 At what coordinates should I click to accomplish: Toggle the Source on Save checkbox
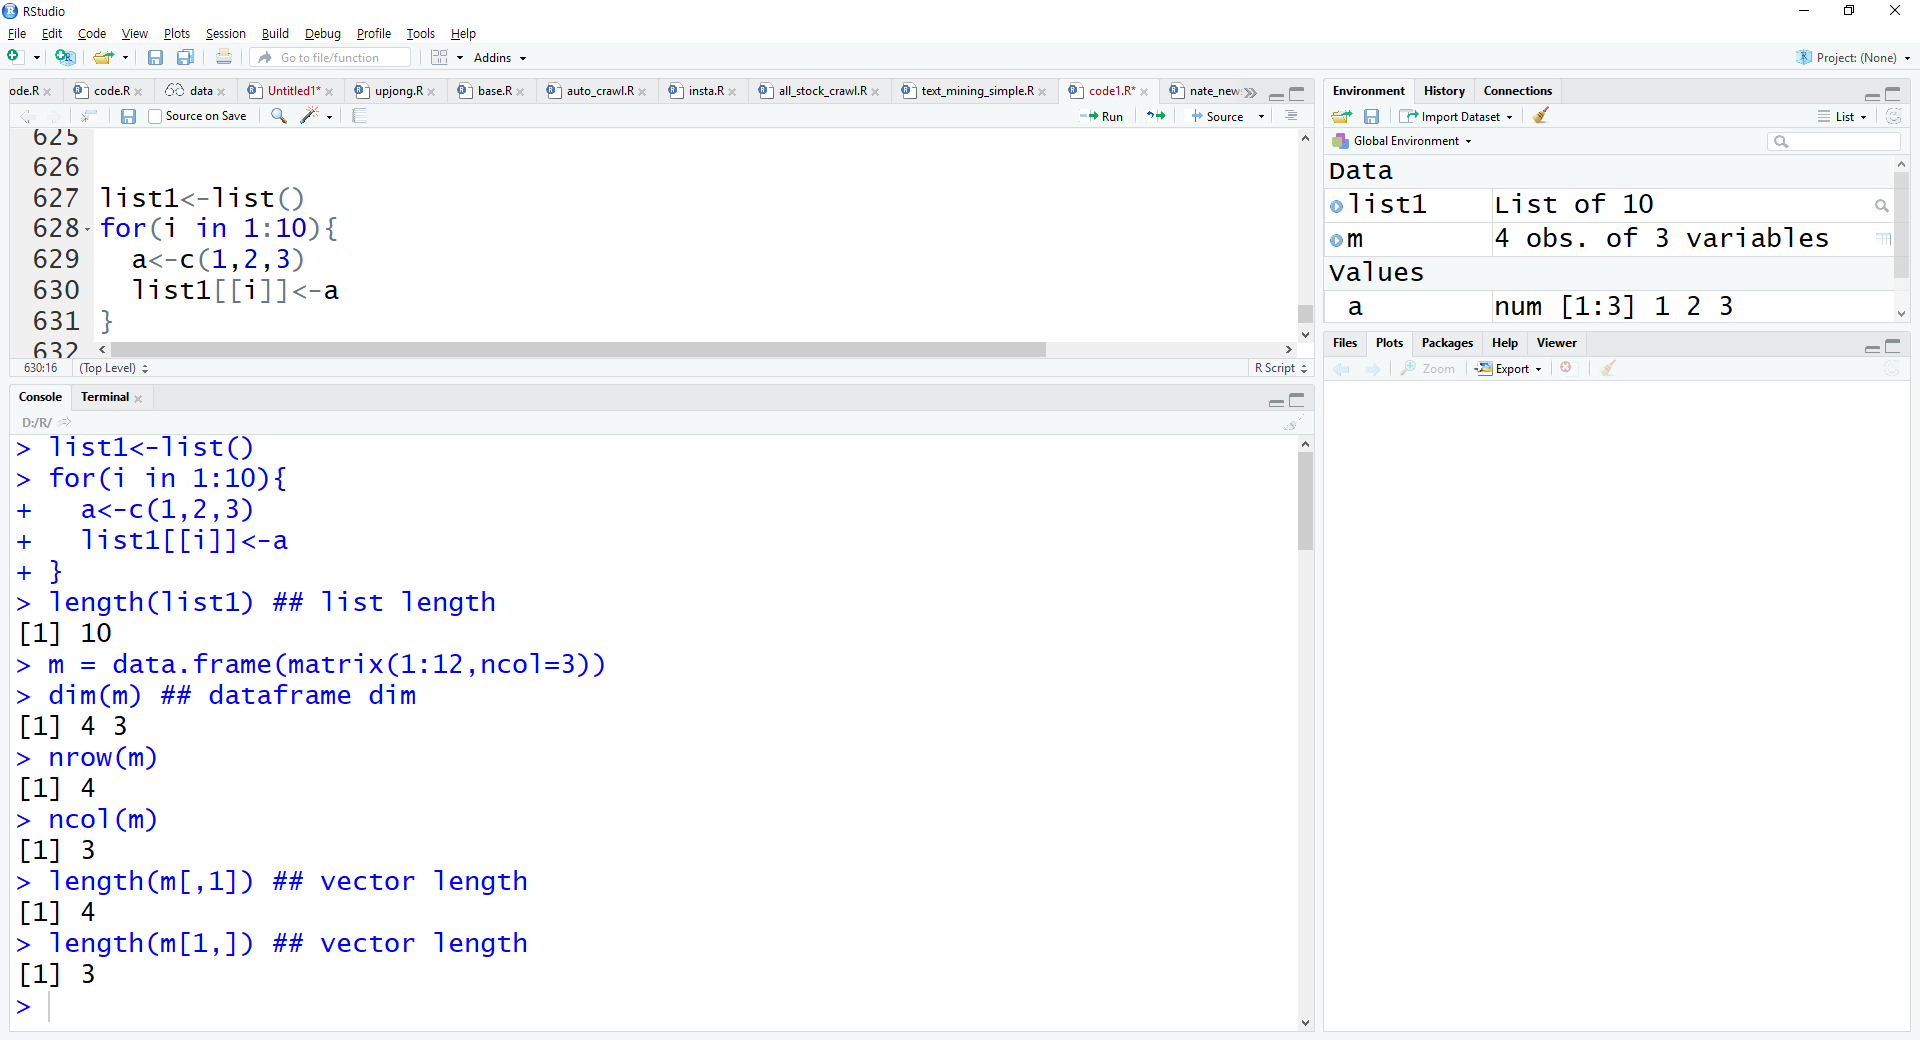pos(154,116)
